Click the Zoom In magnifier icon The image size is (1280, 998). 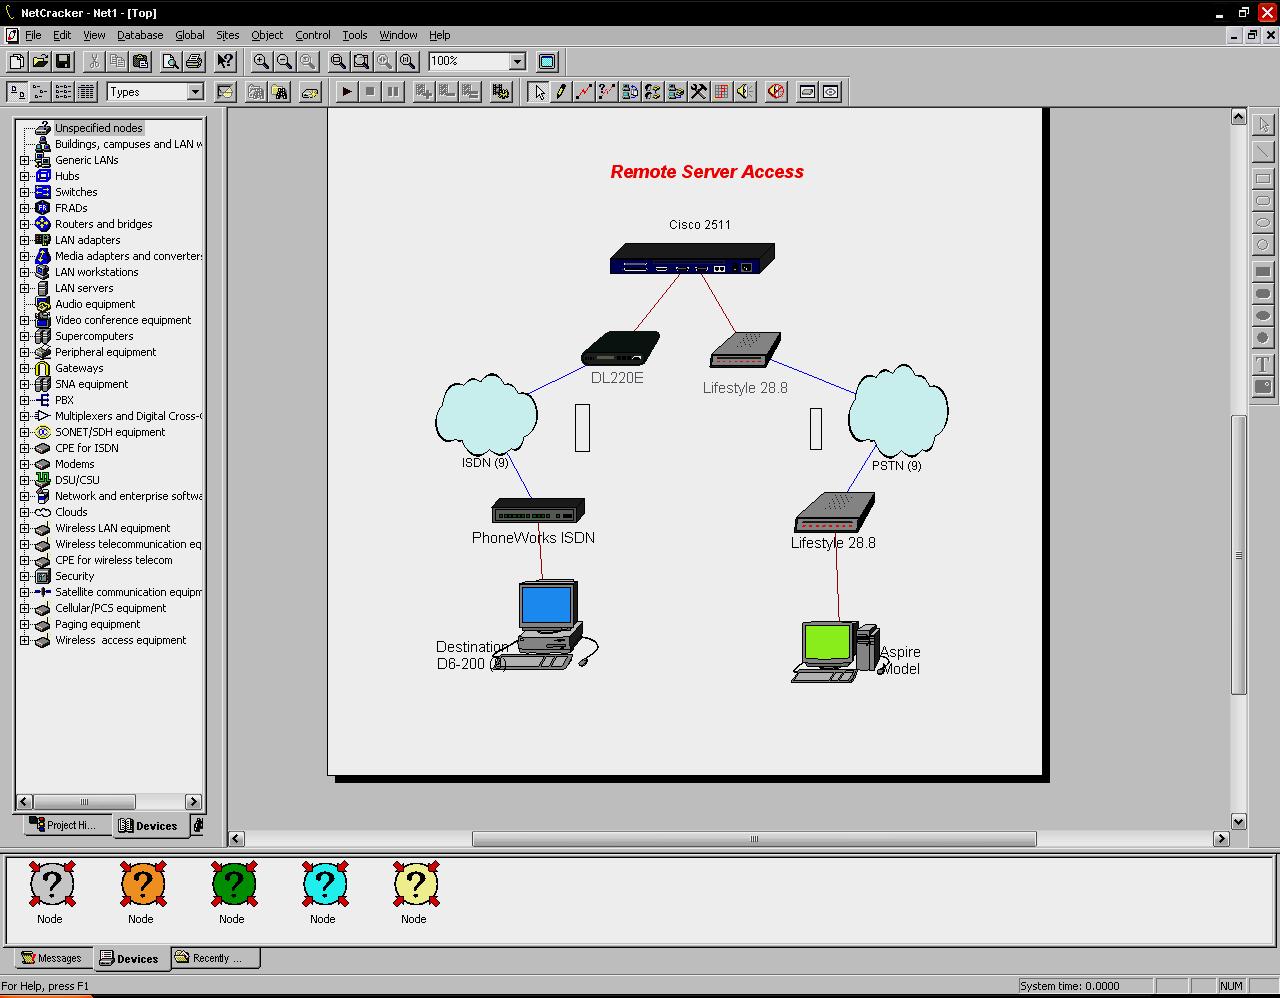coord(261,62)
